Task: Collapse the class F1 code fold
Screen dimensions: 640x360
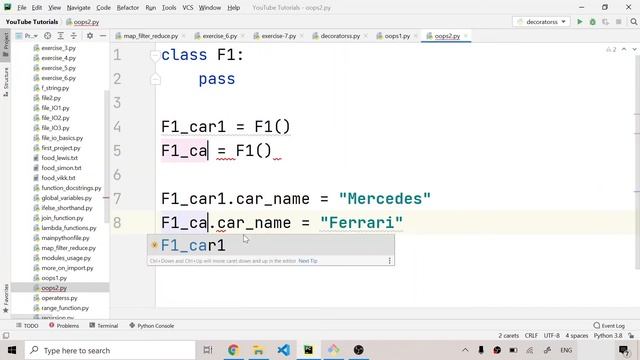Action: pyautogui.click(x=155, y=55)
